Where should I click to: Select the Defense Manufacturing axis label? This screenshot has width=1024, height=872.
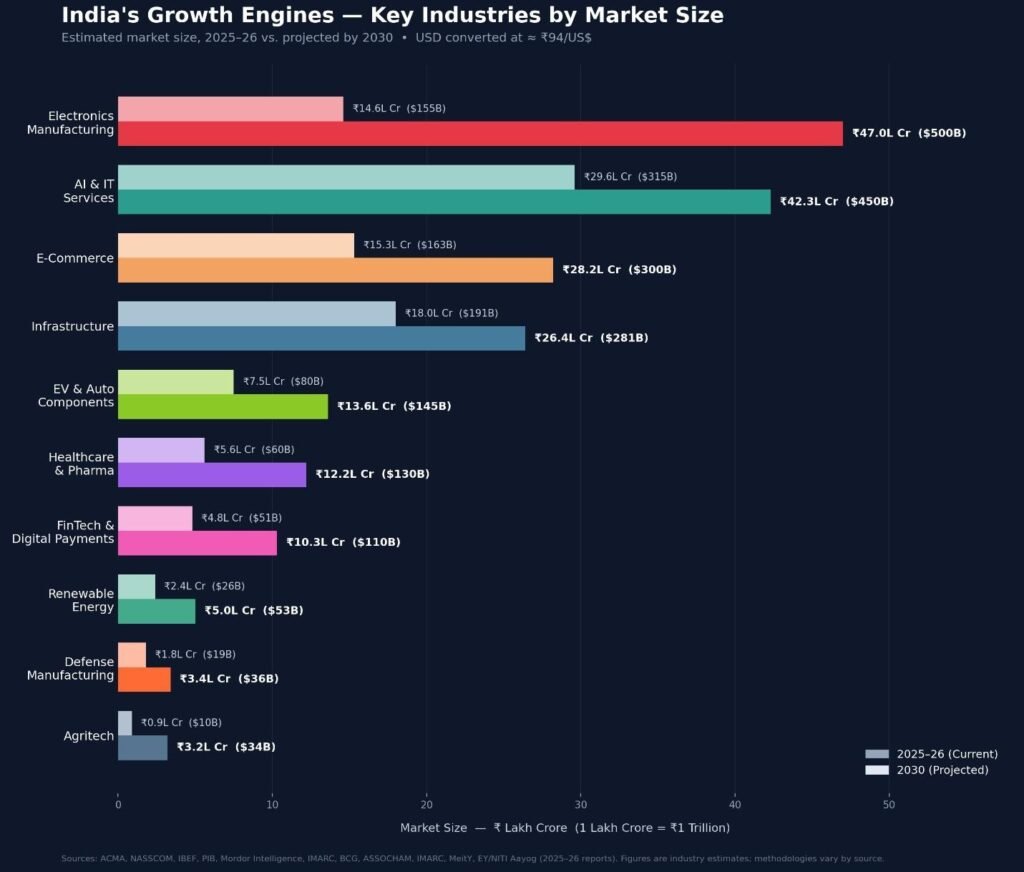click(71, 668)
